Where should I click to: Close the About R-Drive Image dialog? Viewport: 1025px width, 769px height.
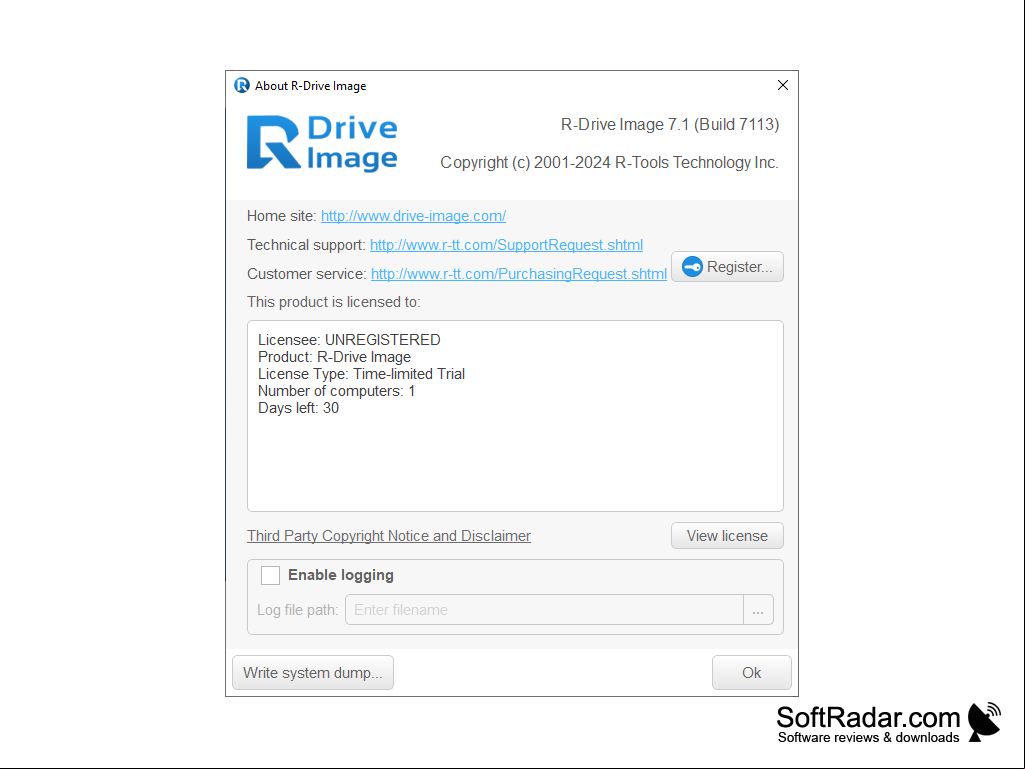[782, 86]
